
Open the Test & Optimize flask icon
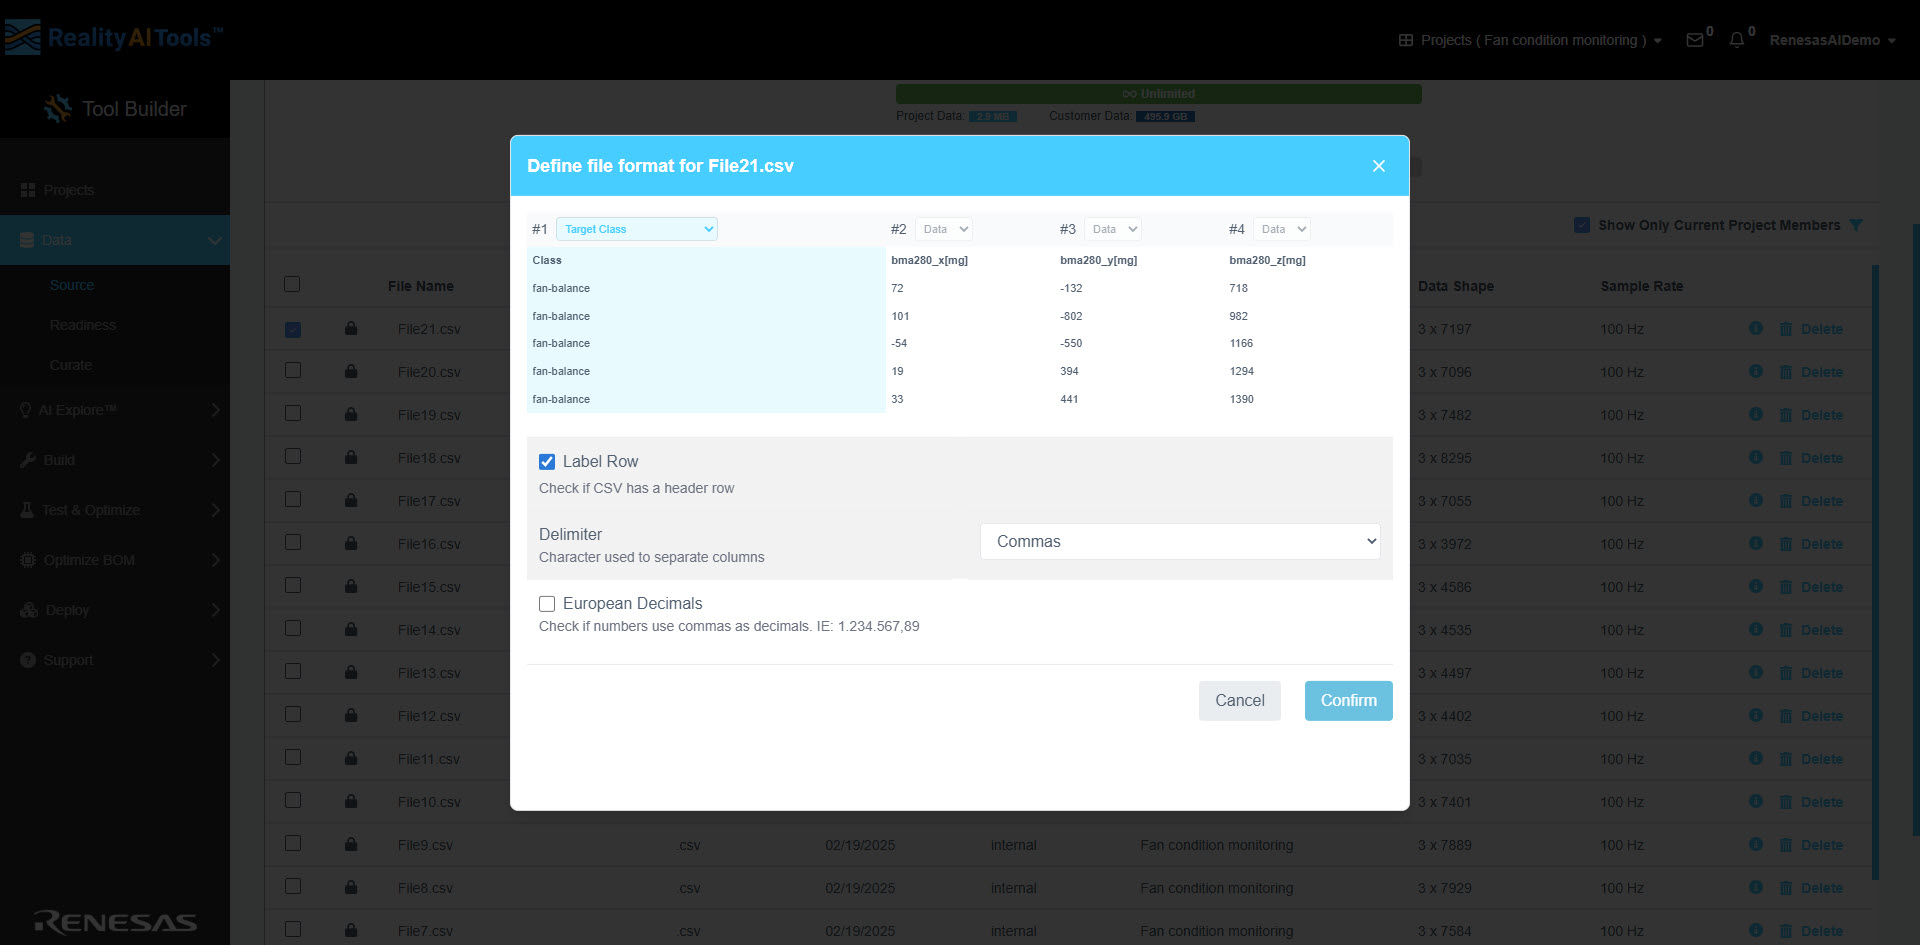[x=25, y=510]
